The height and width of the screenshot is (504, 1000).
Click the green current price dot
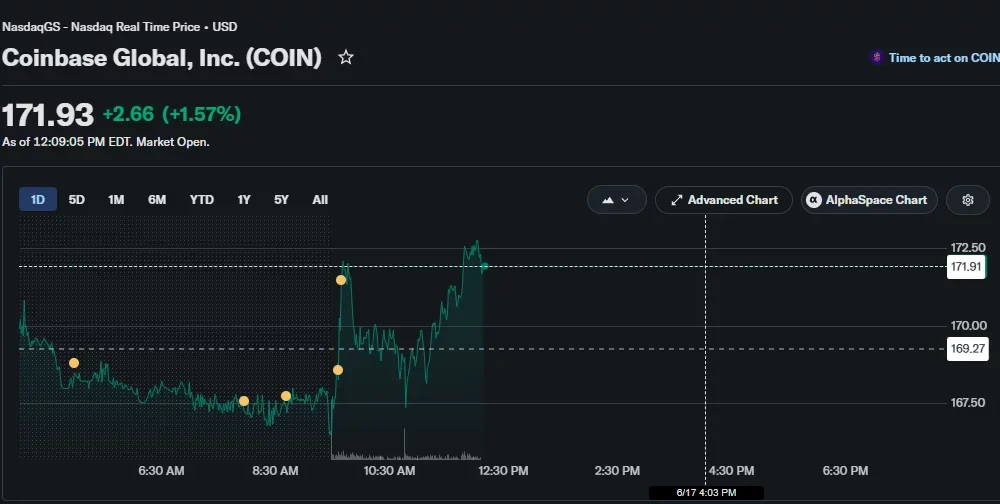[x=485, y=266]
